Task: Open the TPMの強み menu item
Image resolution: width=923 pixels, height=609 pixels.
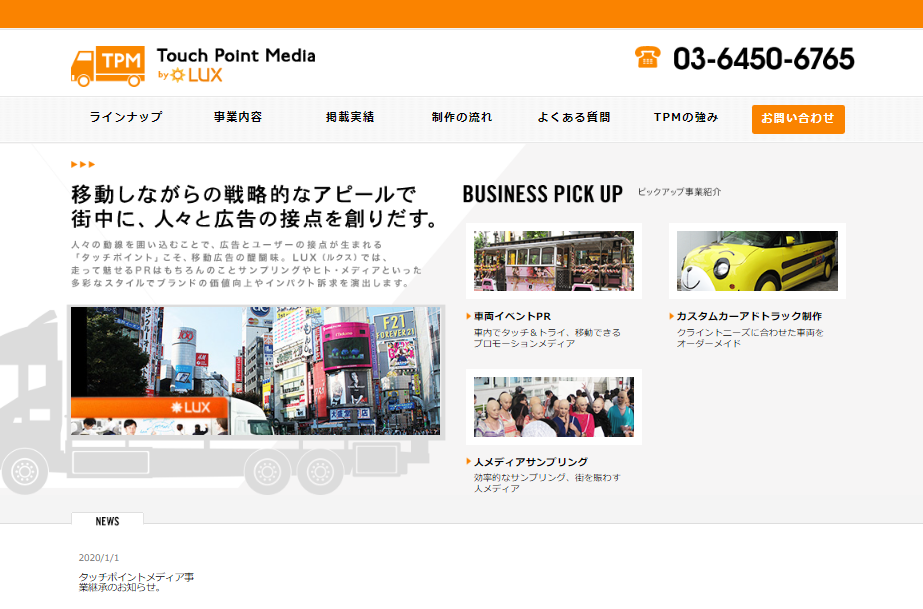Action: [x=686, y=117]
